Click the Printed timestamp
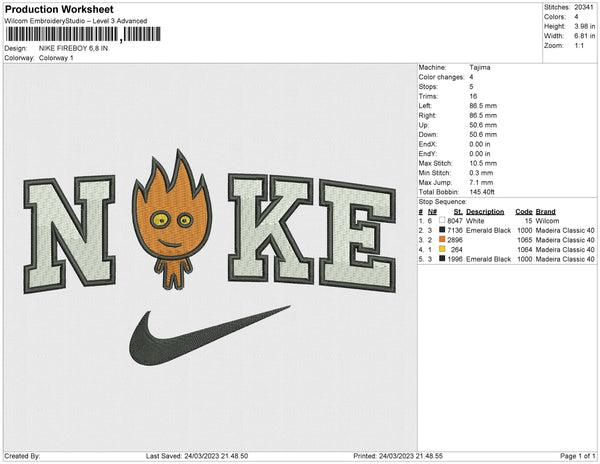Image resolution: width=600 pixels, height=464 pixels. point(398,456)
